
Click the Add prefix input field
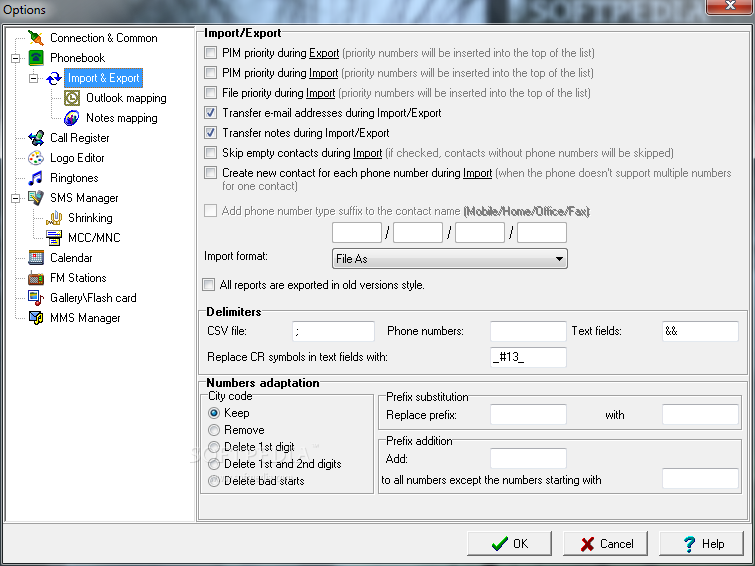click(528, 459)
